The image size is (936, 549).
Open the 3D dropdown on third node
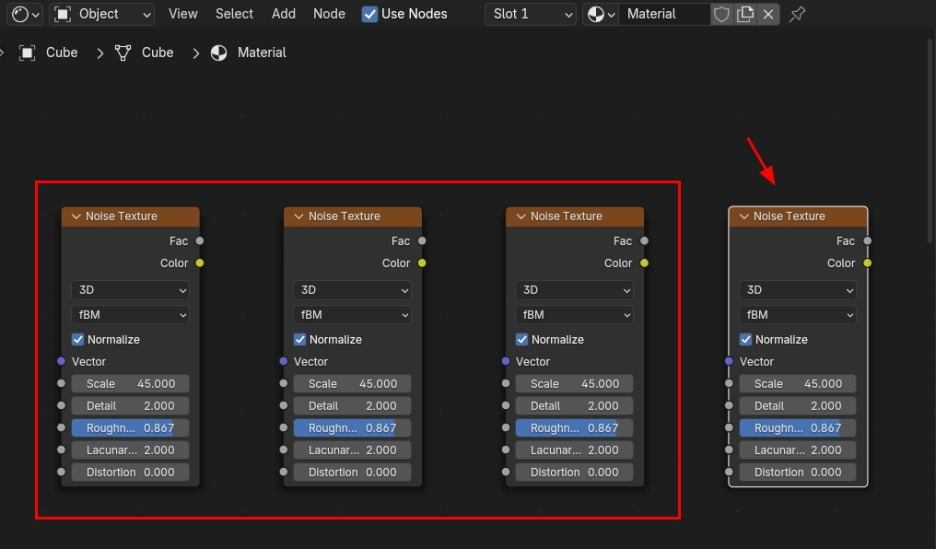[x=574, y=290]
